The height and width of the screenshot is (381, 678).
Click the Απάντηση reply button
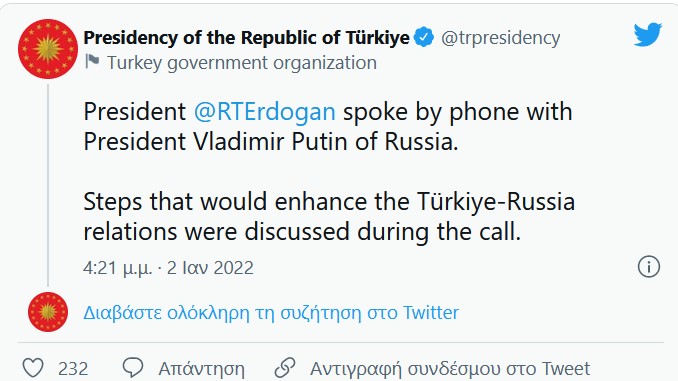click(x=201, y=369)
